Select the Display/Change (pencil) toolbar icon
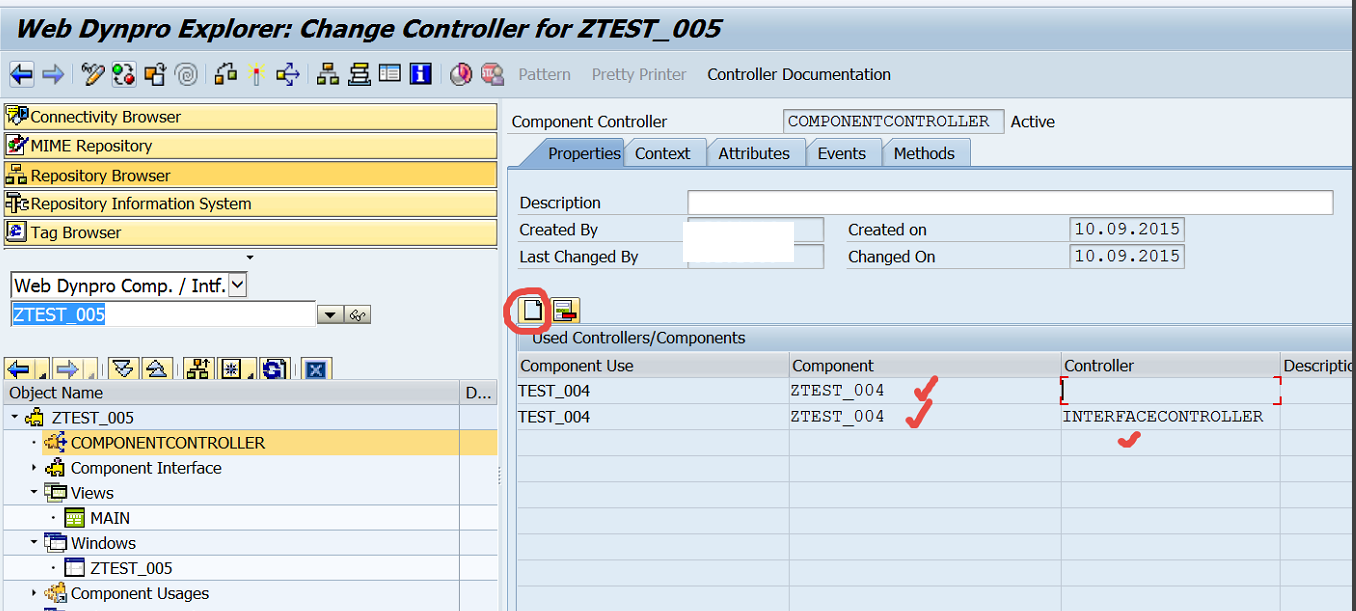Image resolution: width=1356 pixels, height=611 pixels. (x=93, y=74)
